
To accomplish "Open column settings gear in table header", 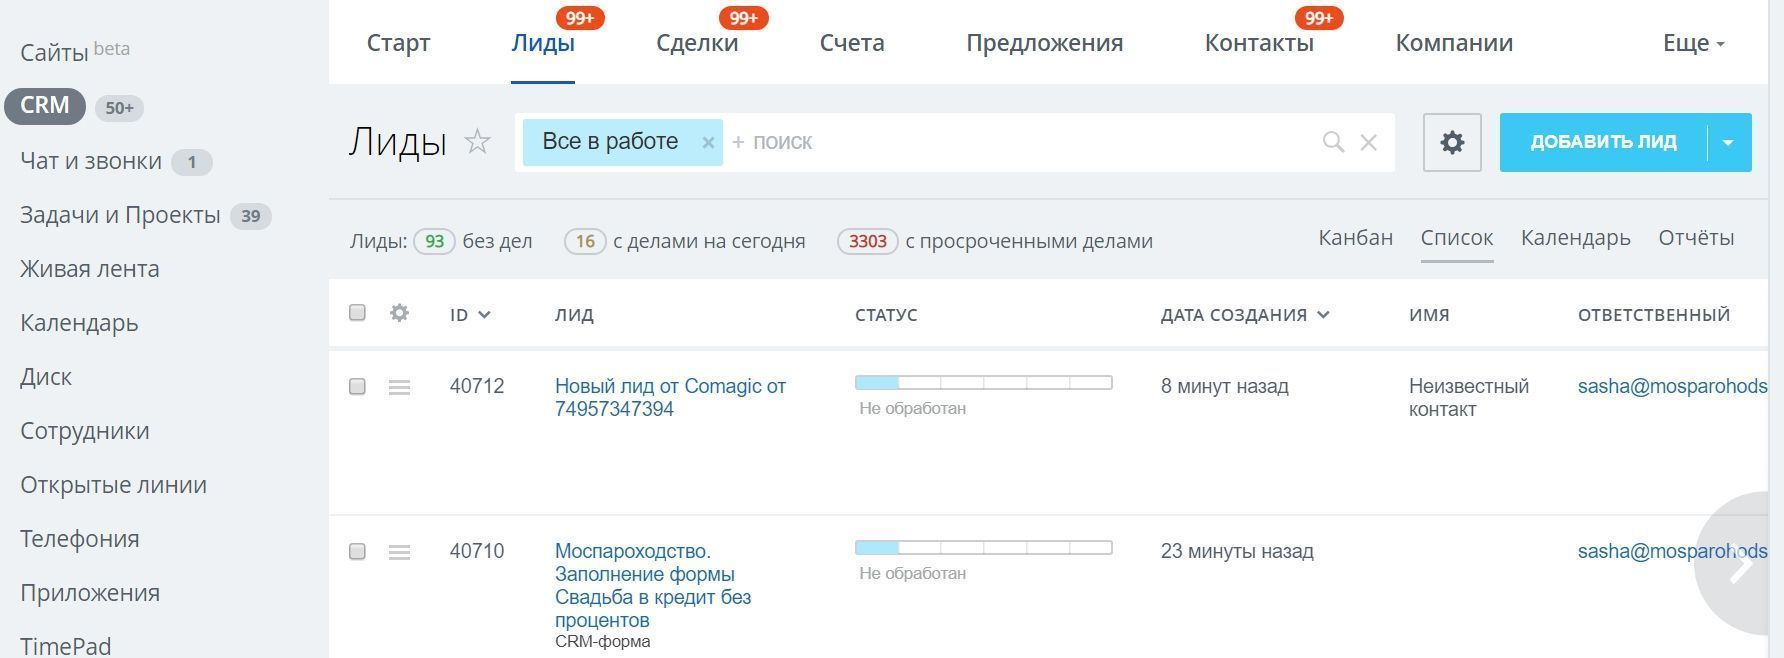I will 399,313.
